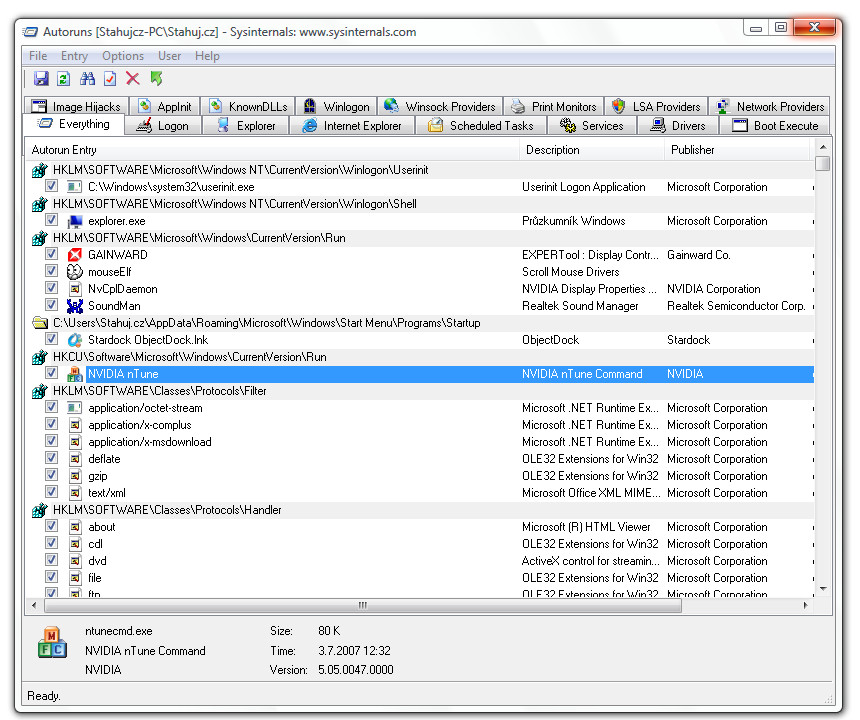This screenshot has width=860, height=720.
Task: Uncheck the userinit.exe checkbox
Action: coord(52,186)
